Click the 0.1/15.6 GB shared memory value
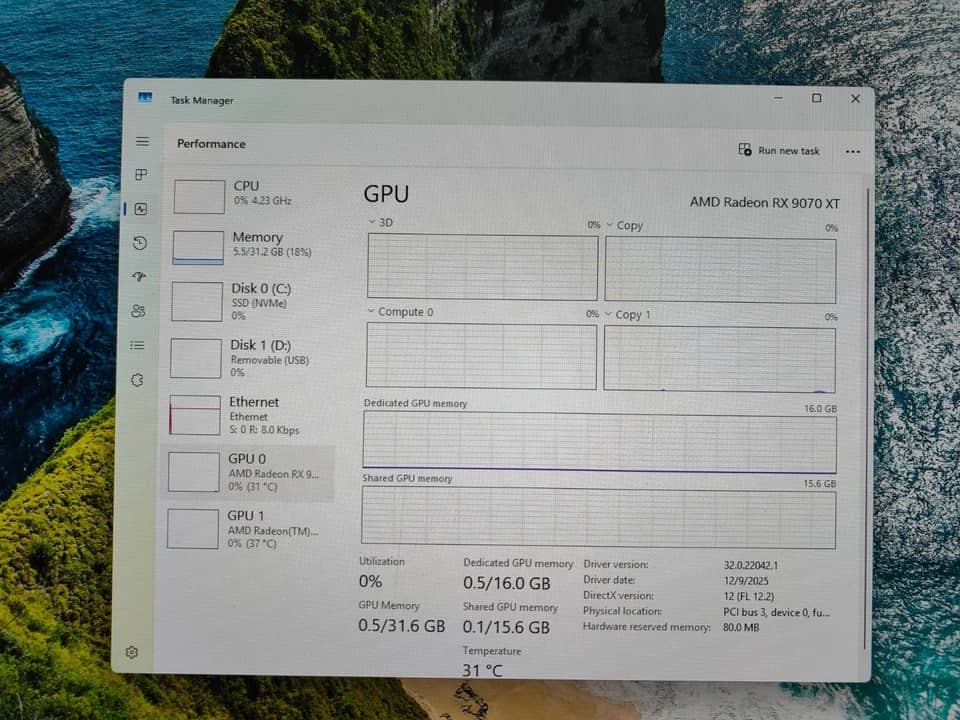 point(506,628)
